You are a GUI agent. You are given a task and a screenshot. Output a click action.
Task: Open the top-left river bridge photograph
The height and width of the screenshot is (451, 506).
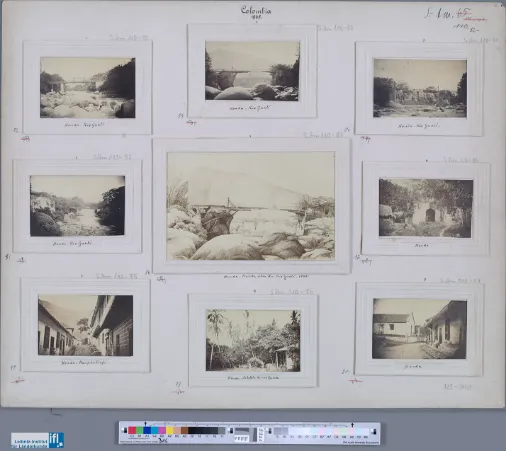point(88,88)
